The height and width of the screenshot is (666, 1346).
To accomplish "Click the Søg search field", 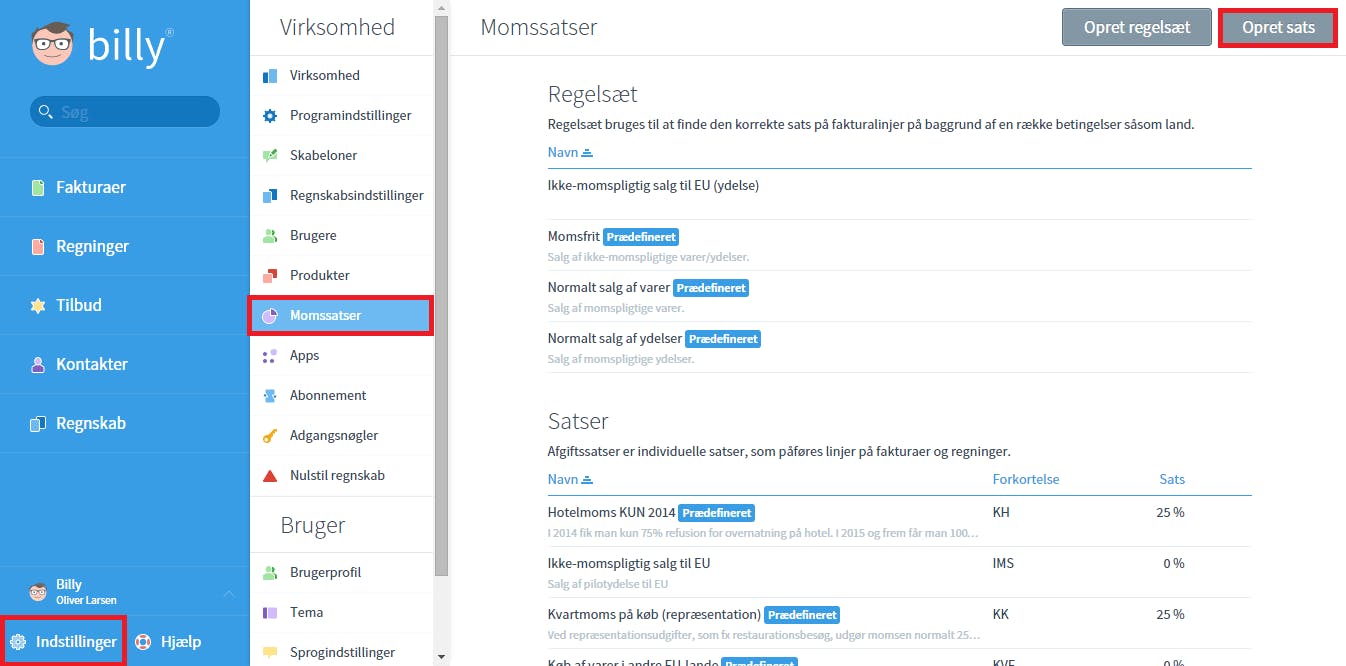I will tap(125, 112).
